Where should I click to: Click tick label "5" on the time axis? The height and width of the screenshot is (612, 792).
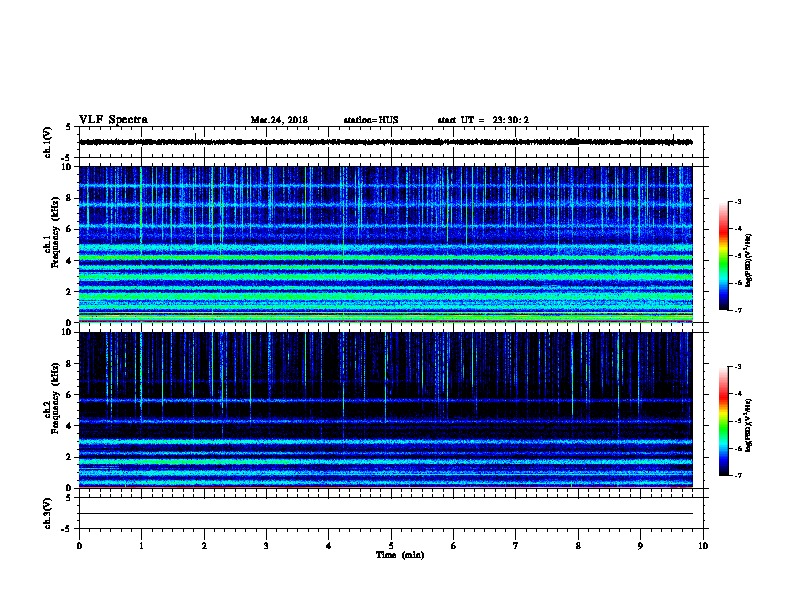[391, 545]
